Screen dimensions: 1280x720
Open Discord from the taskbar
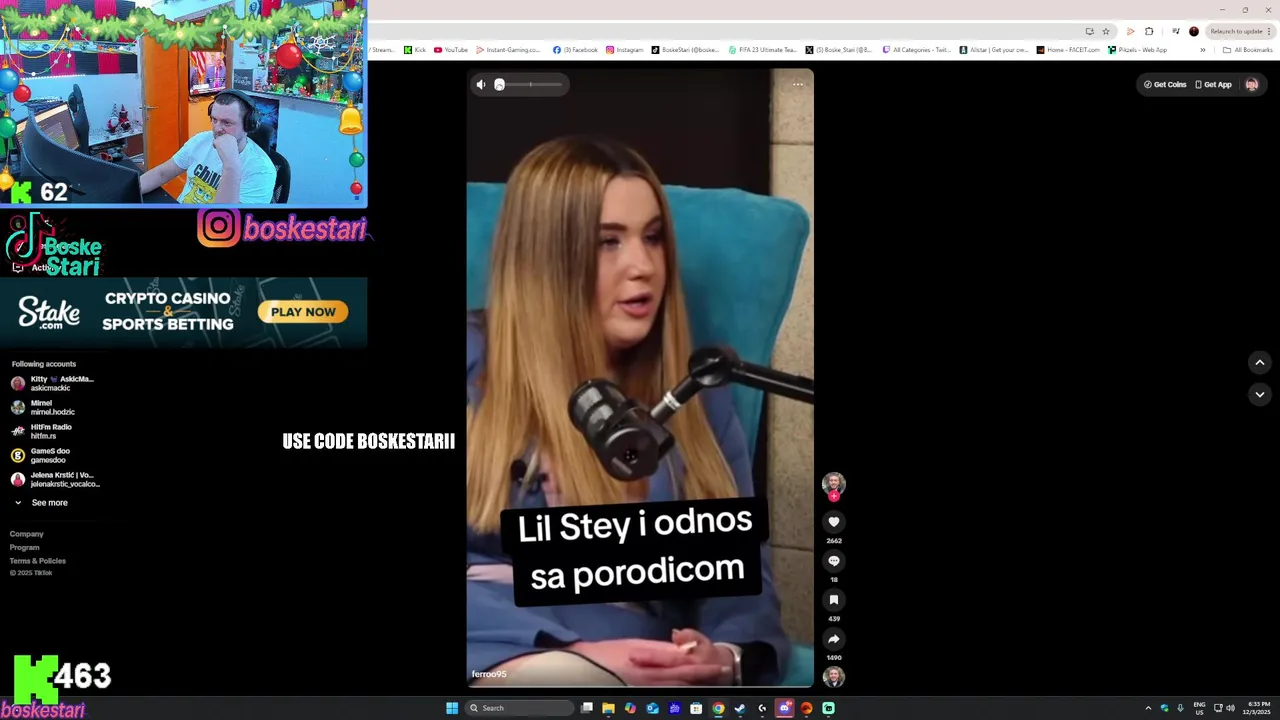(784, 708)
